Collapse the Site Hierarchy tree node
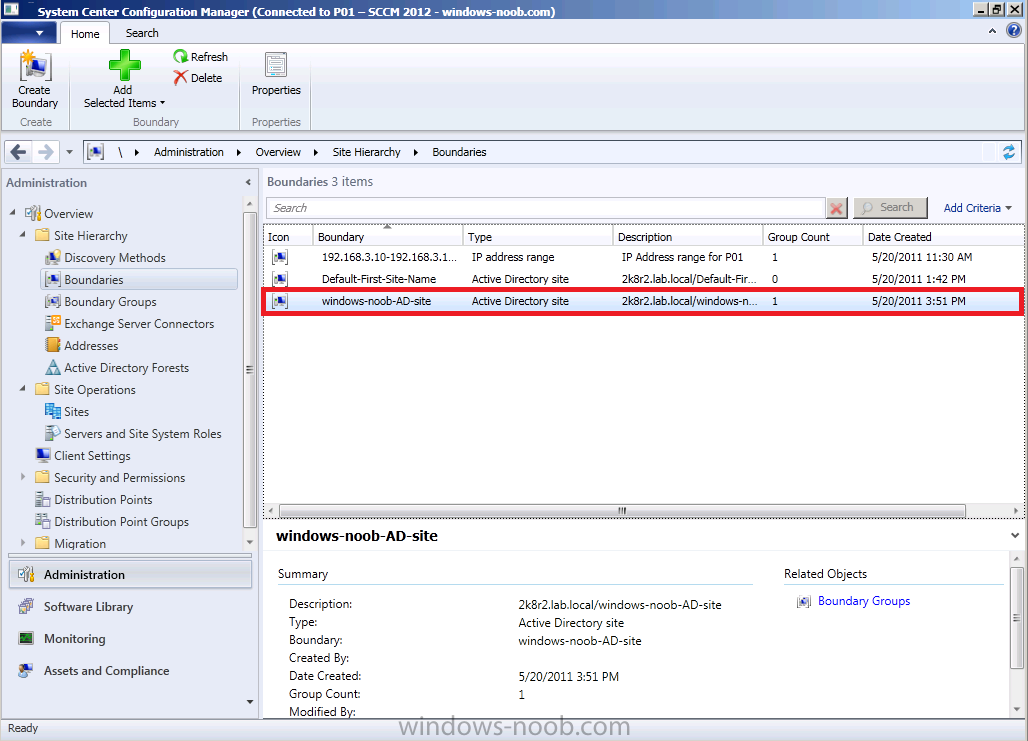1028x741 pixels. pos(23,234)
